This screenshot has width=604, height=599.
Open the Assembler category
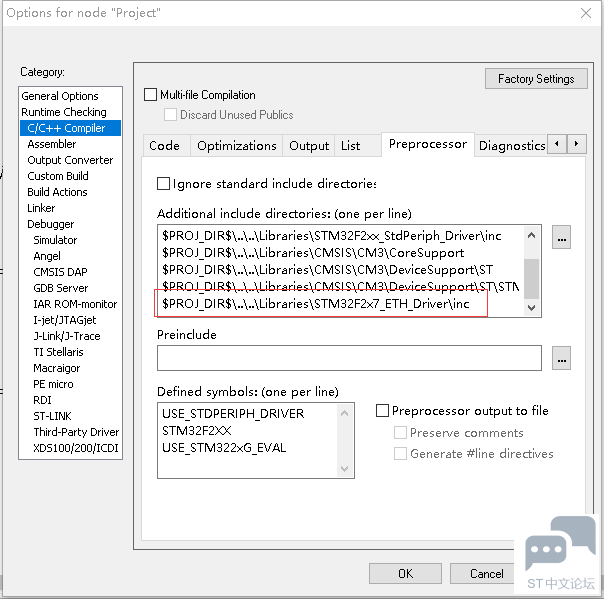click(52, 144)
